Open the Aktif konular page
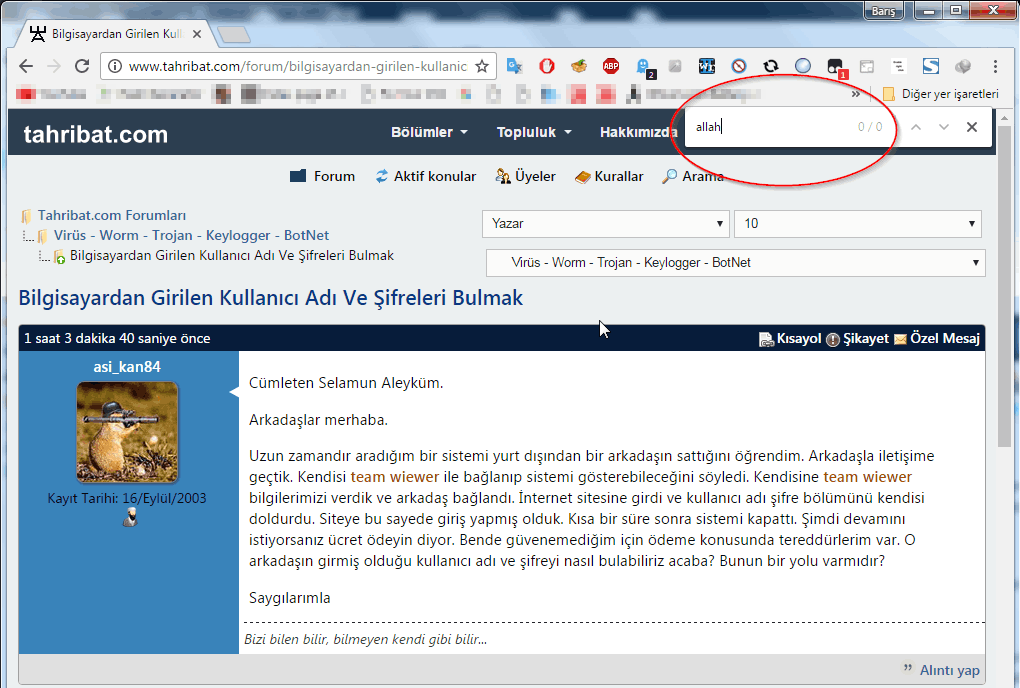1020x688 pixels. click(x=426, y=177)
